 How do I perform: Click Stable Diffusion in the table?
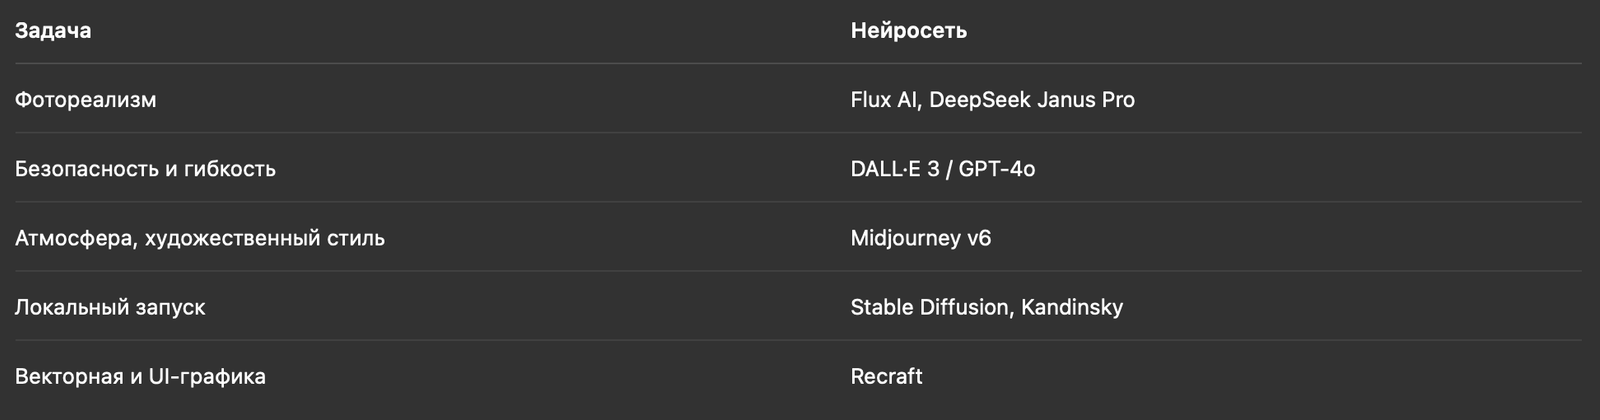[932, 307]
